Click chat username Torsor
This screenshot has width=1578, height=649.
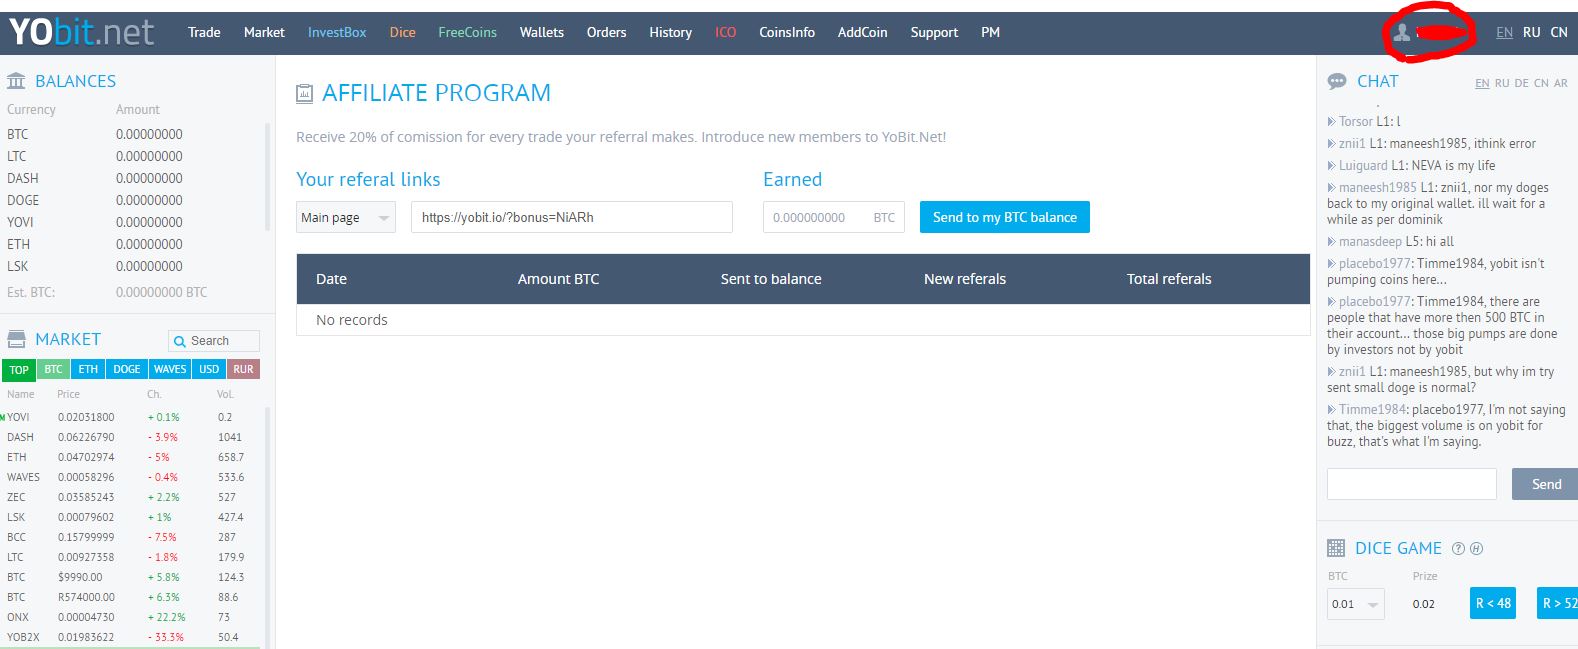point(1356,121)
